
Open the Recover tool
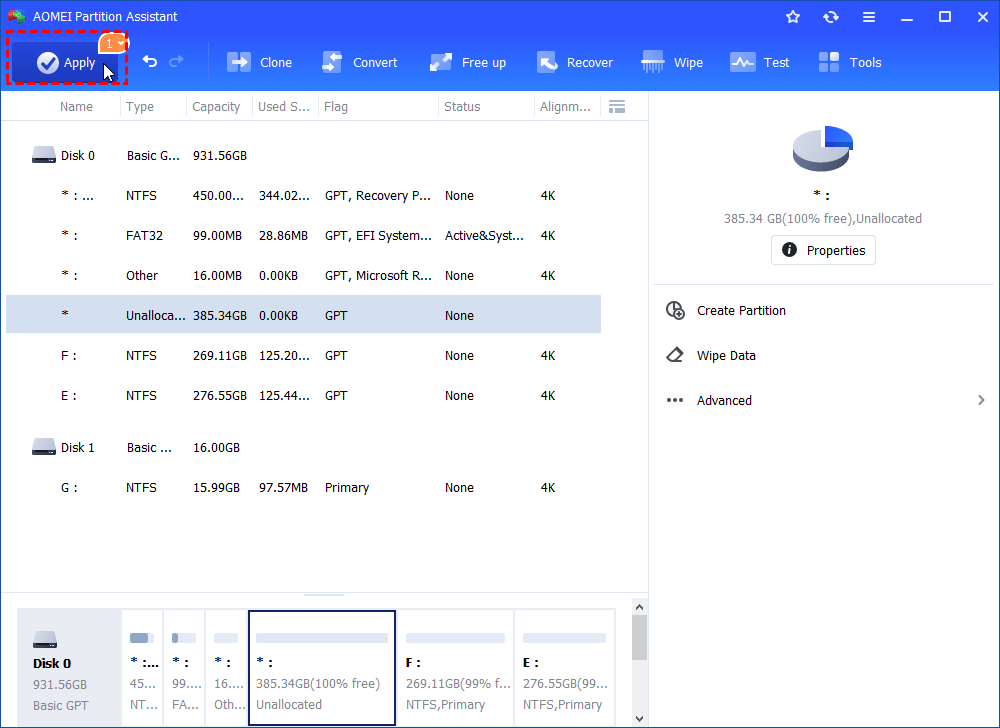(575, 62)
